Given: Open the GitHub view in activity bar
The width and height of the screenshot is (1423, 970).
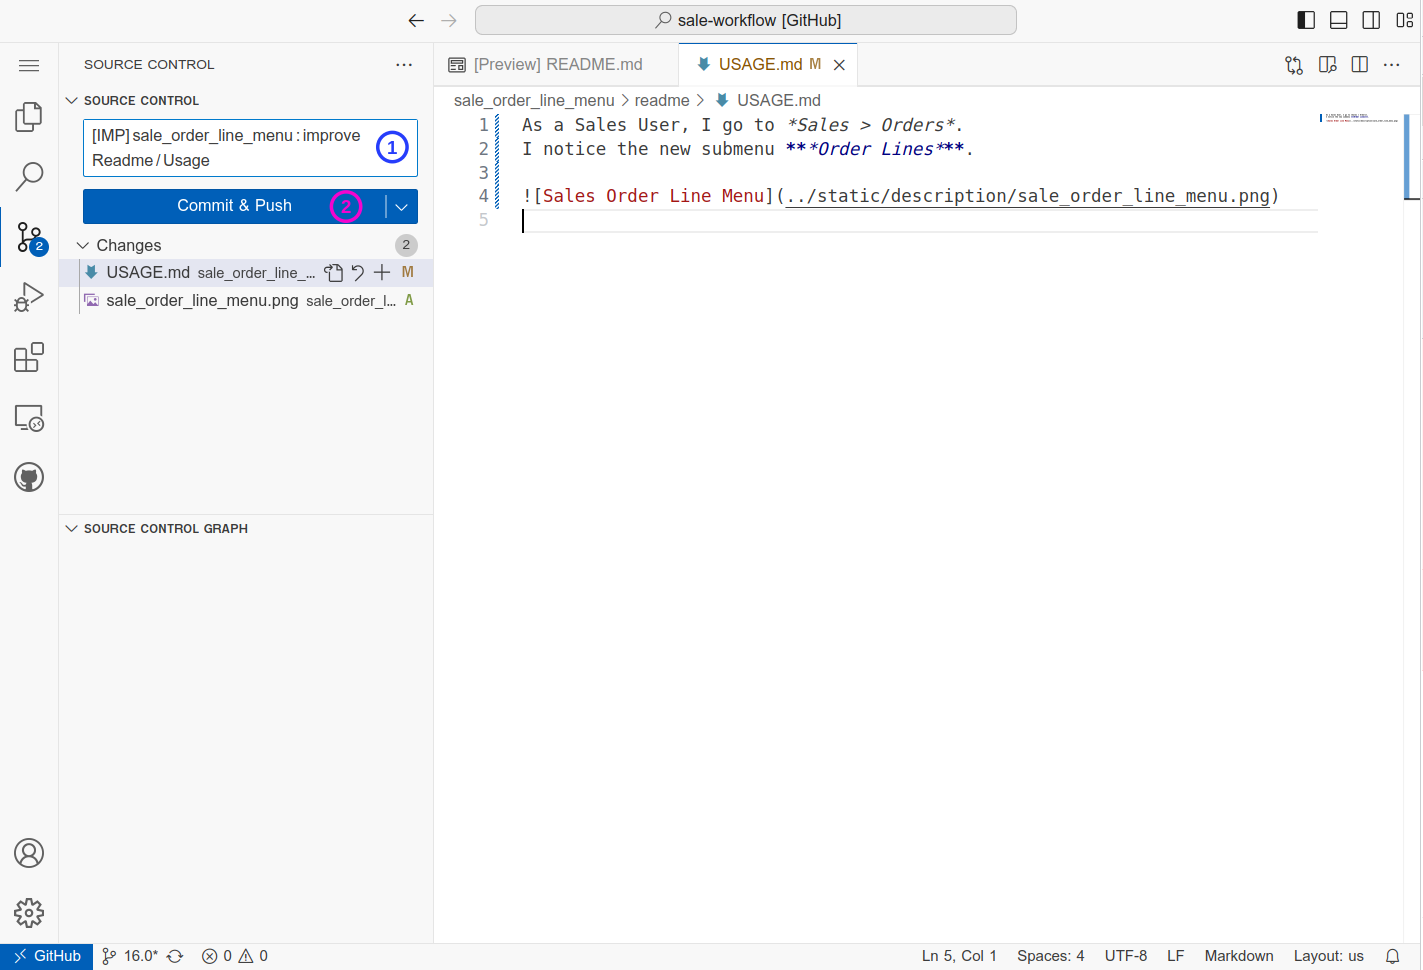Looking at the screenshot, I should [29, 477].
